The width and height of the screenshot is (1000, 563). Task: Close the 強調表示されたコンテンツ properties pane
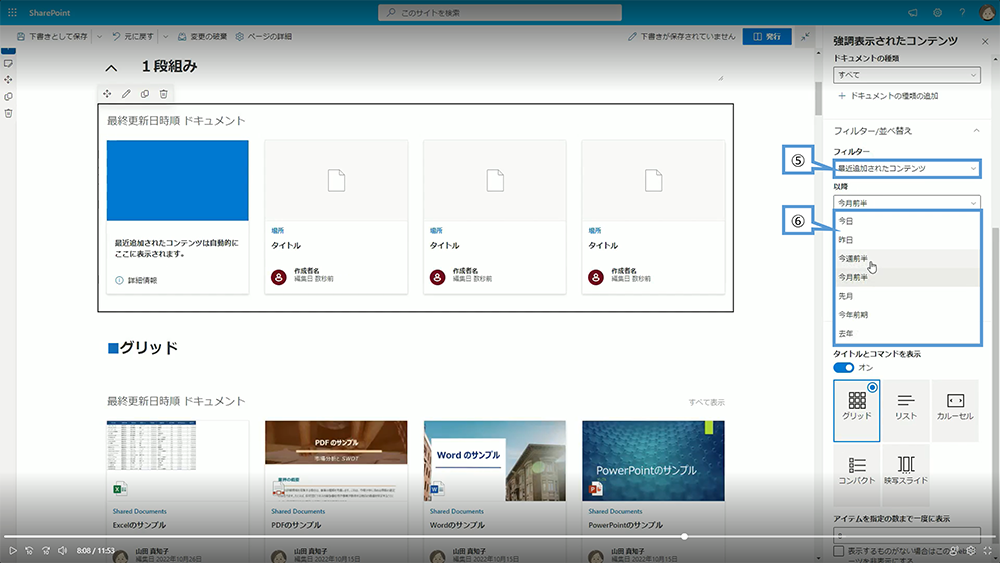[x=985, y=41]
